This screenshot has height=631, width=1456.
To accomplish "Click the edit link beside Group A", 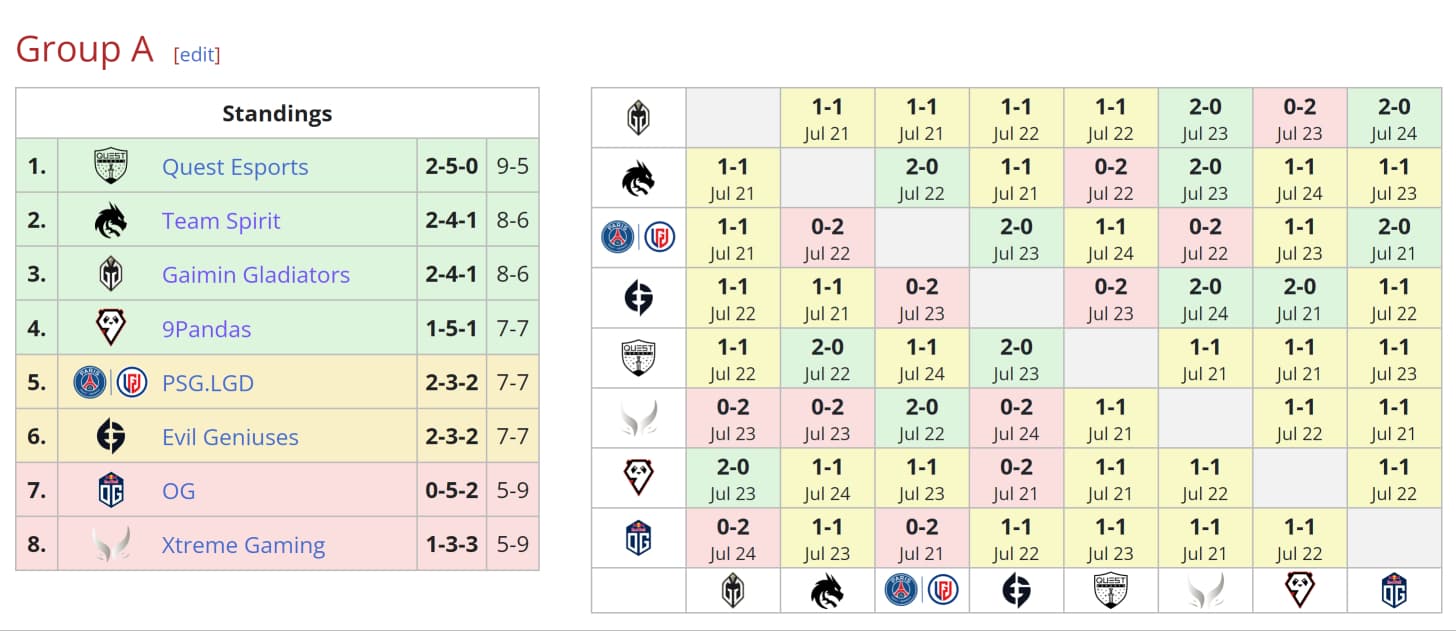I will (197, 55).
